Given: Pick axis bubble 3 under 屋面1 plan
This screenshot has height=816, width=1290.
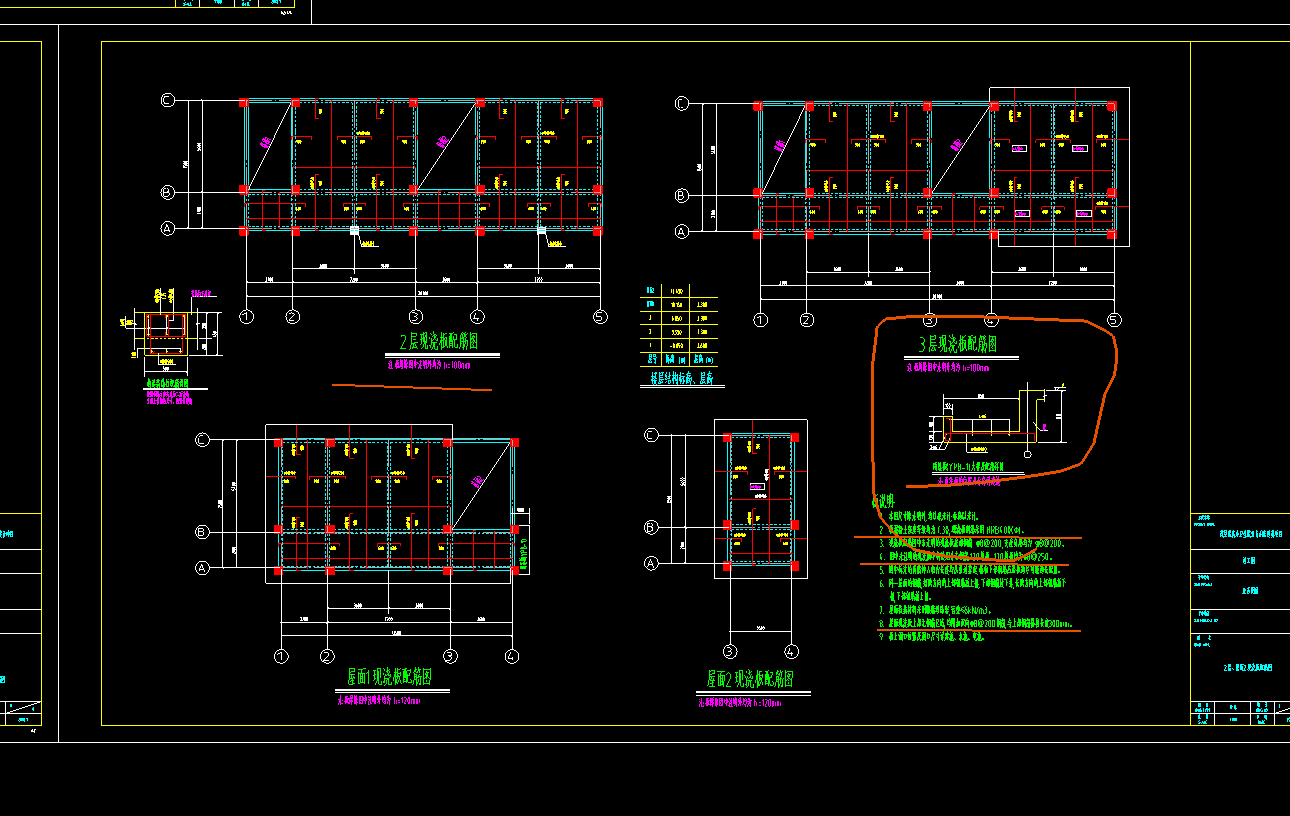Looking at the screenshot, I should point(451,657).
